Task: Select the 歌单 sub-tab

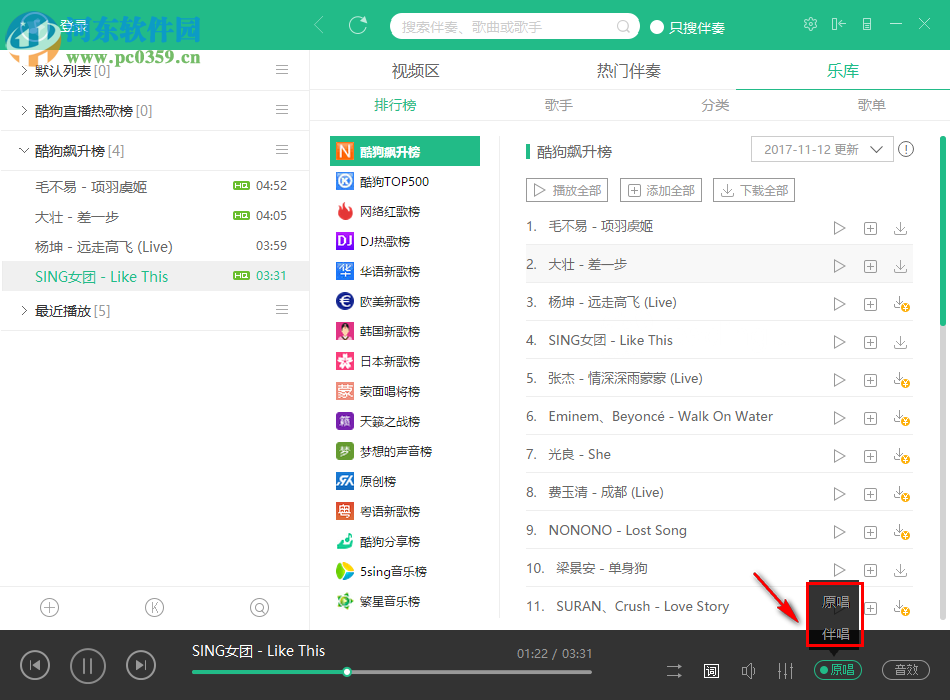Action: tap(872, 105)
